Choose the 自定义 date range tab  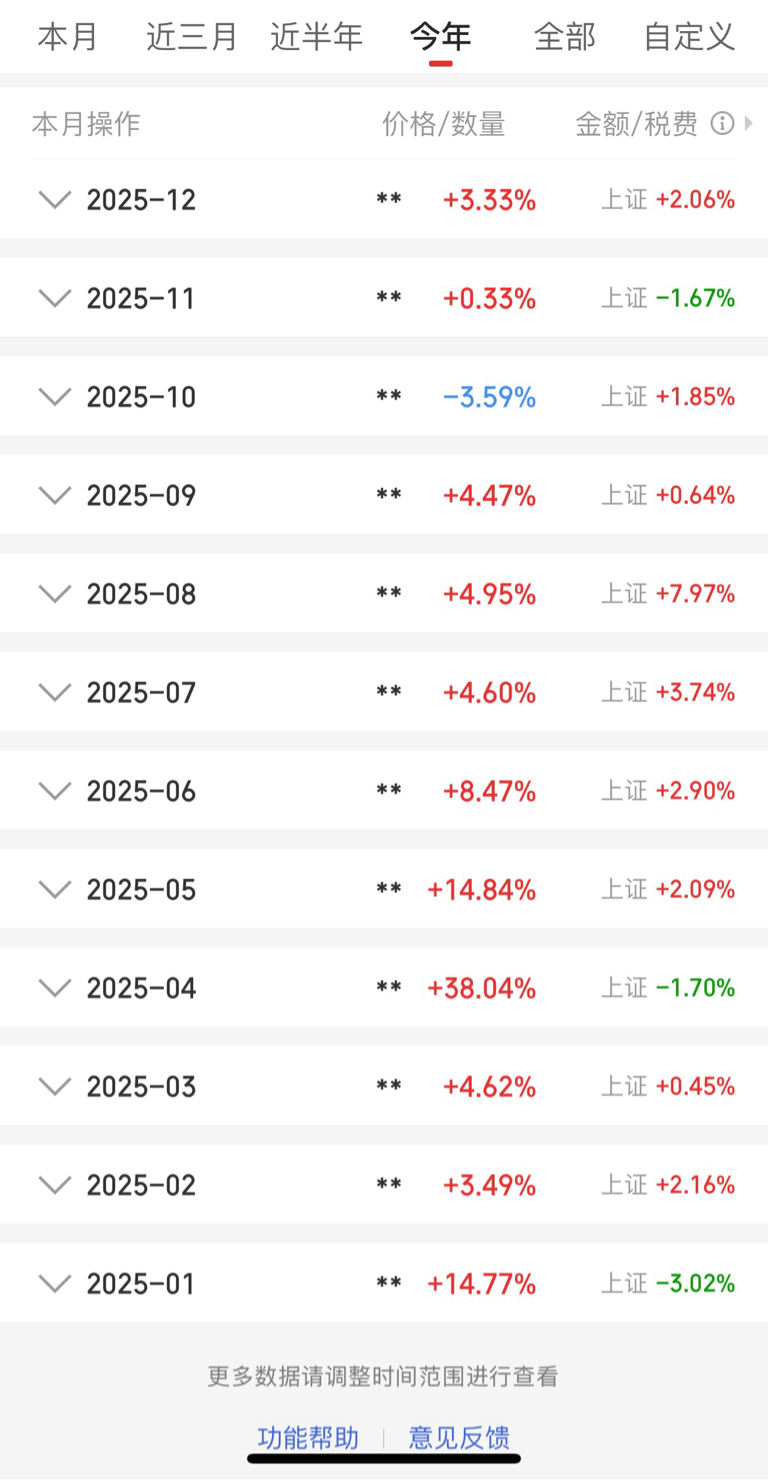(689, 38)
